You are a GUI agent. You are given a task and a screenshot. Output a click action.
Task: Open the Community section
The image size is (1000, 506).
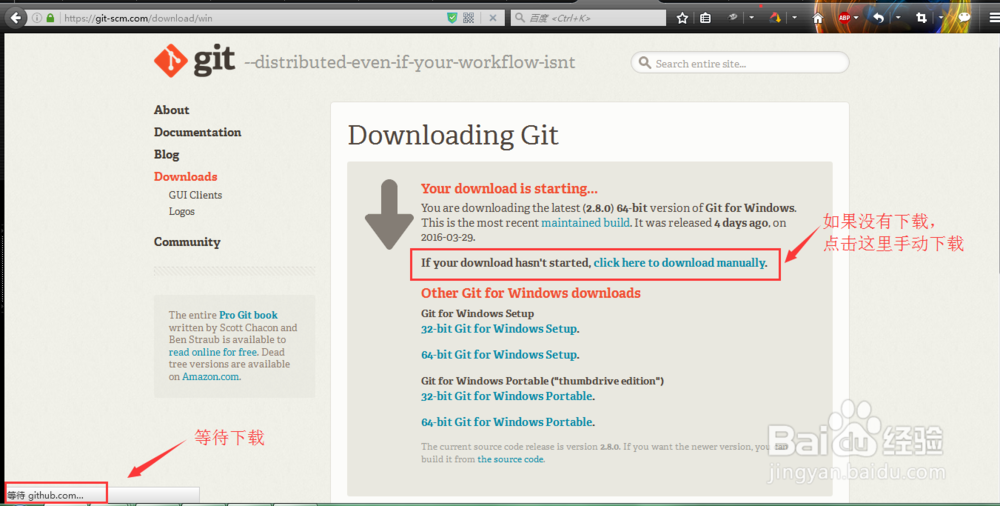point(187,242)
